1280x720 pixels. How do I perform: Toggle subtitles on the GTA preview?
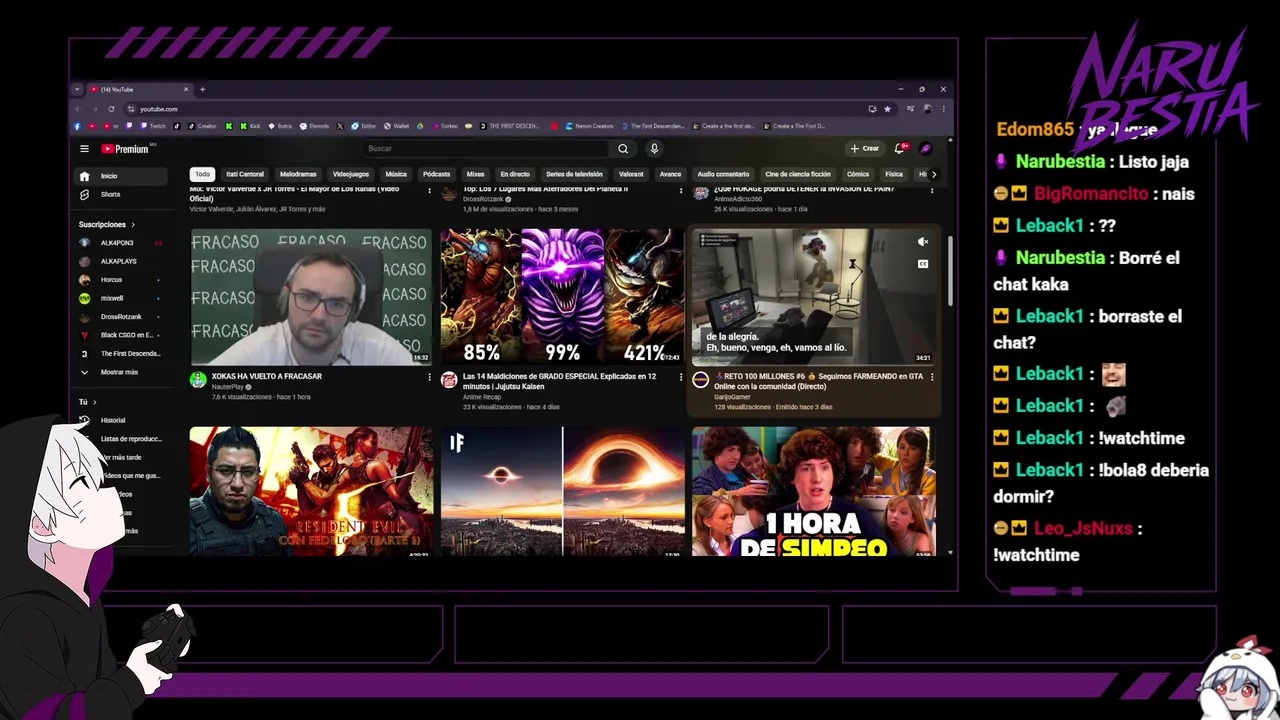point(923,264)
